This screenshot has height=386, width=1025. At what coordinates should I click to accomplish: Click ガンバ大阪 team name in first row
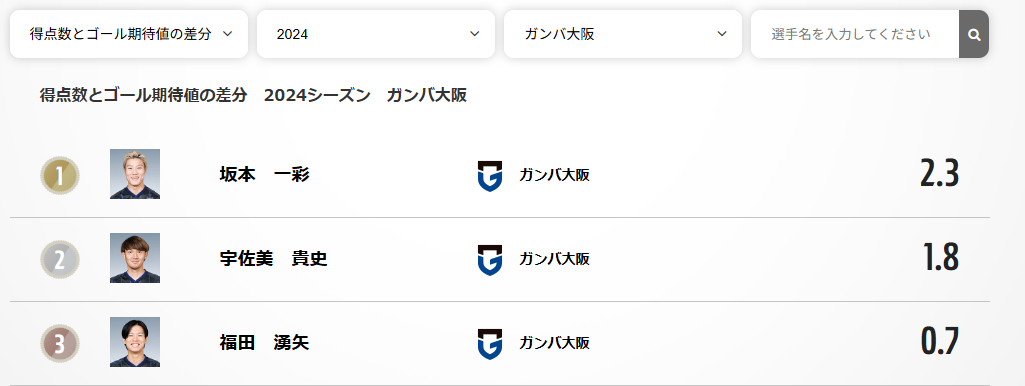554,175
